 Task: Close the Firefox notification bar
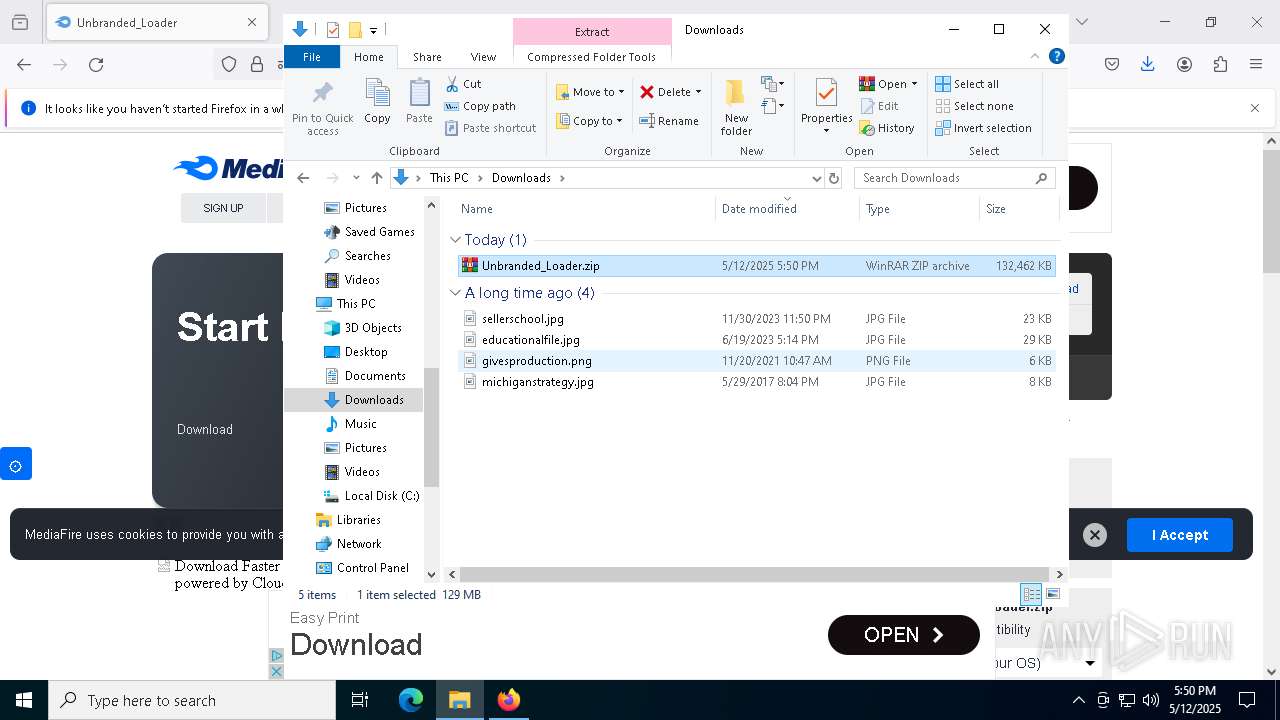coord(1255,108)
